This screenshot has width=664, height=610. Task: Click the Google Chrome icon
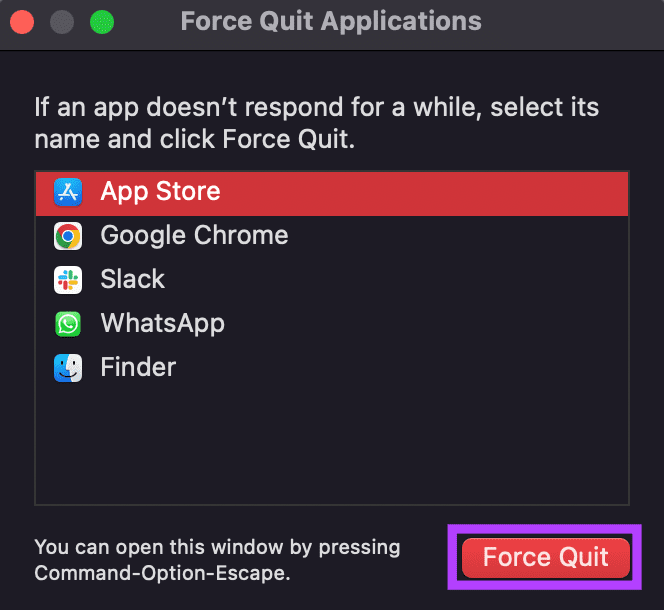[68, 236]
